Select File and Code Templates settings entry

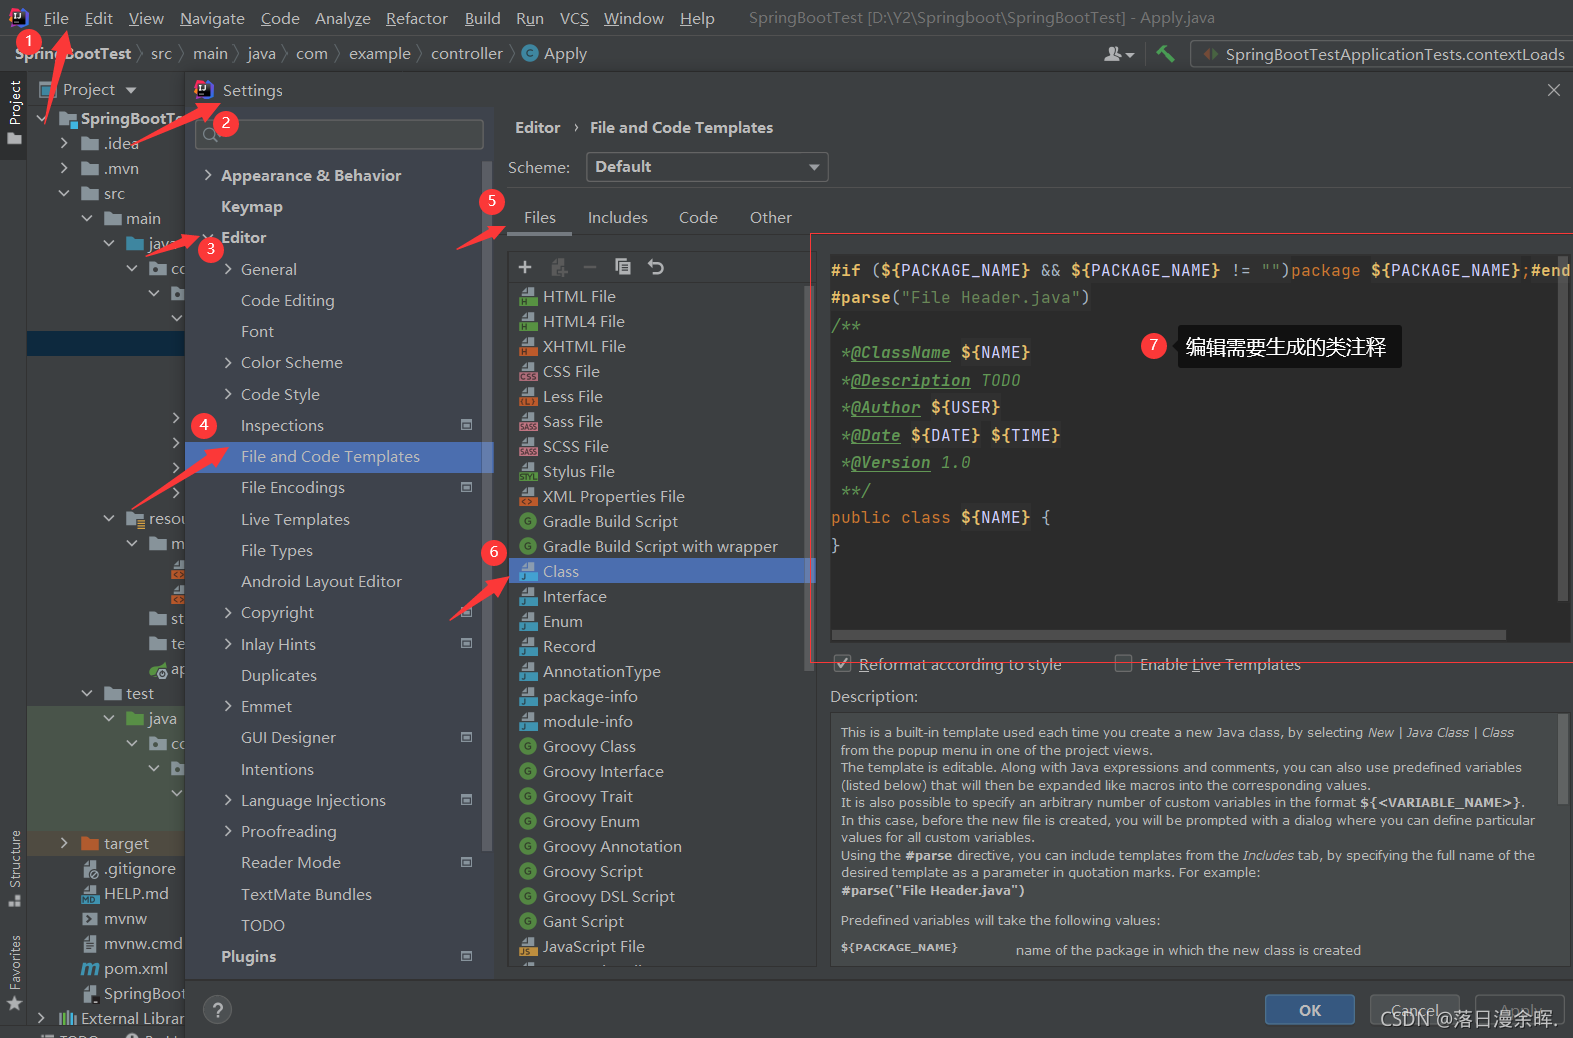pyautogui.click(x=339, y=456)
